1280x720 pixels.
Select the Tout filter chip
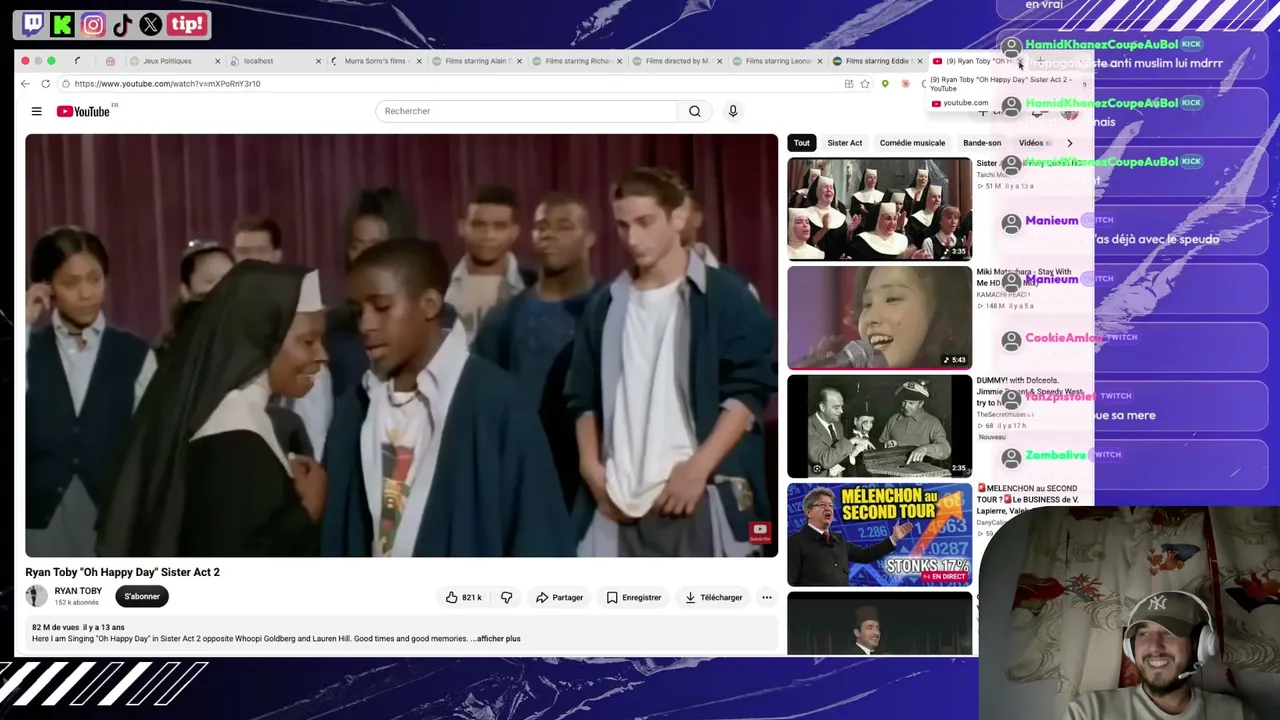(802, 143)
